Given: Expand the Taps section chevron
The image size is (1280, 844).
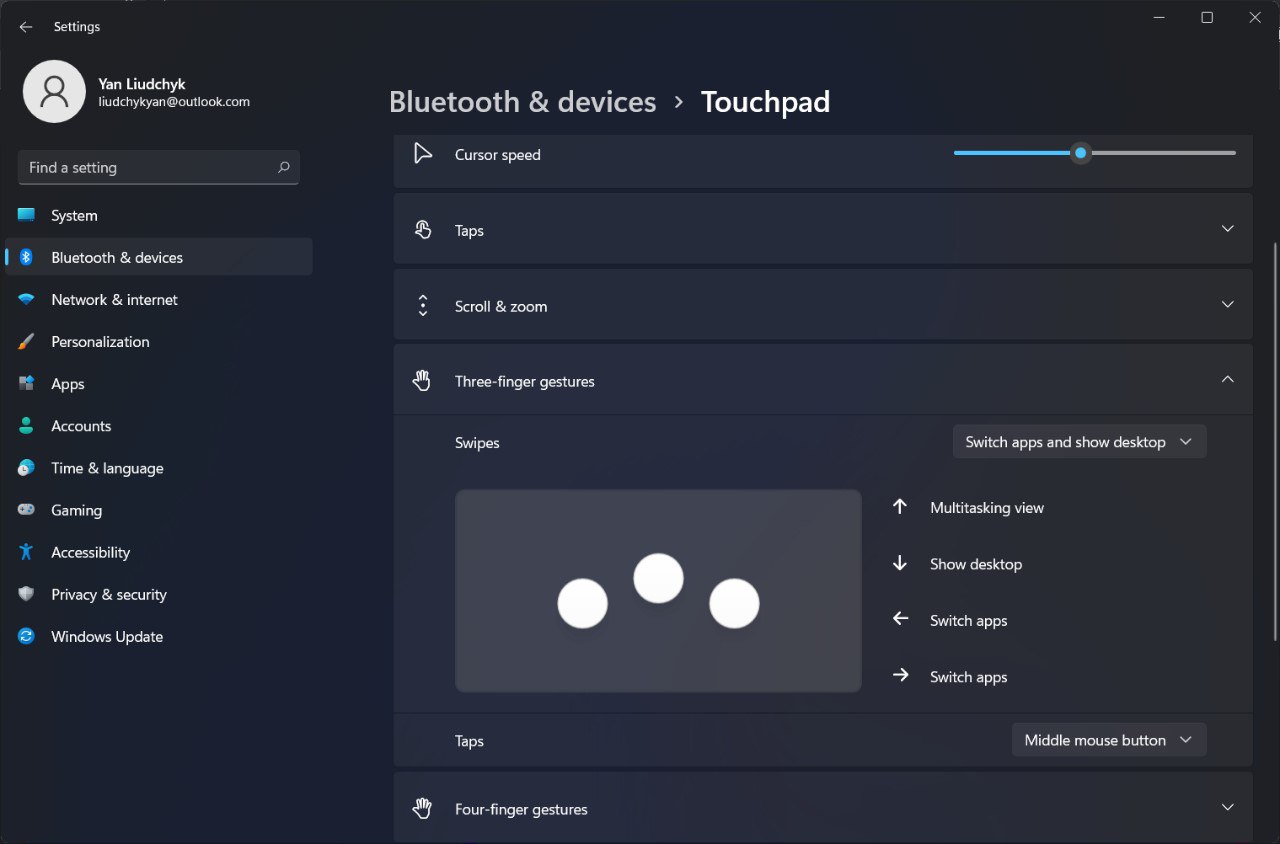Looking at the screenshot, I should pos(1228,229).
